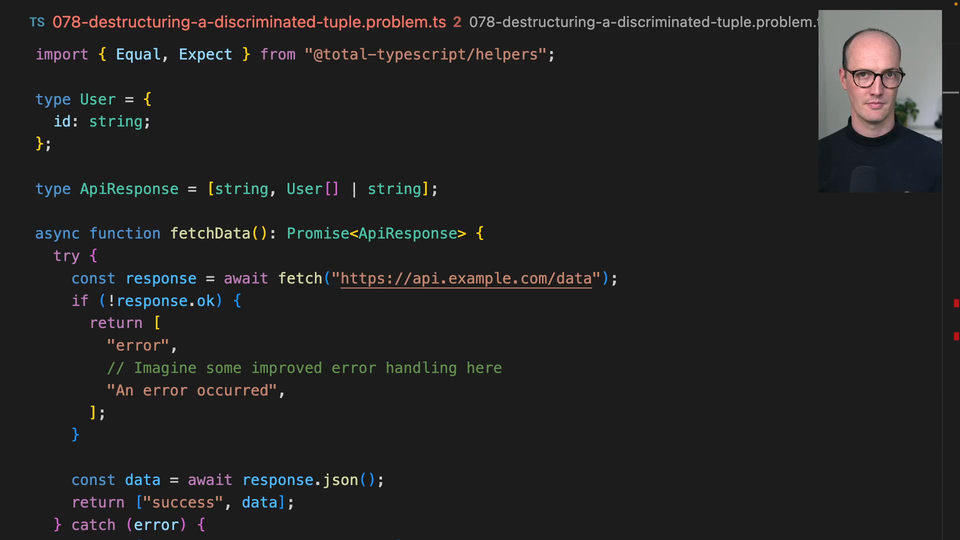Switch to the second problem.ts tab
This screenshot has height=540, width=960.
click(x=640, y=21)
